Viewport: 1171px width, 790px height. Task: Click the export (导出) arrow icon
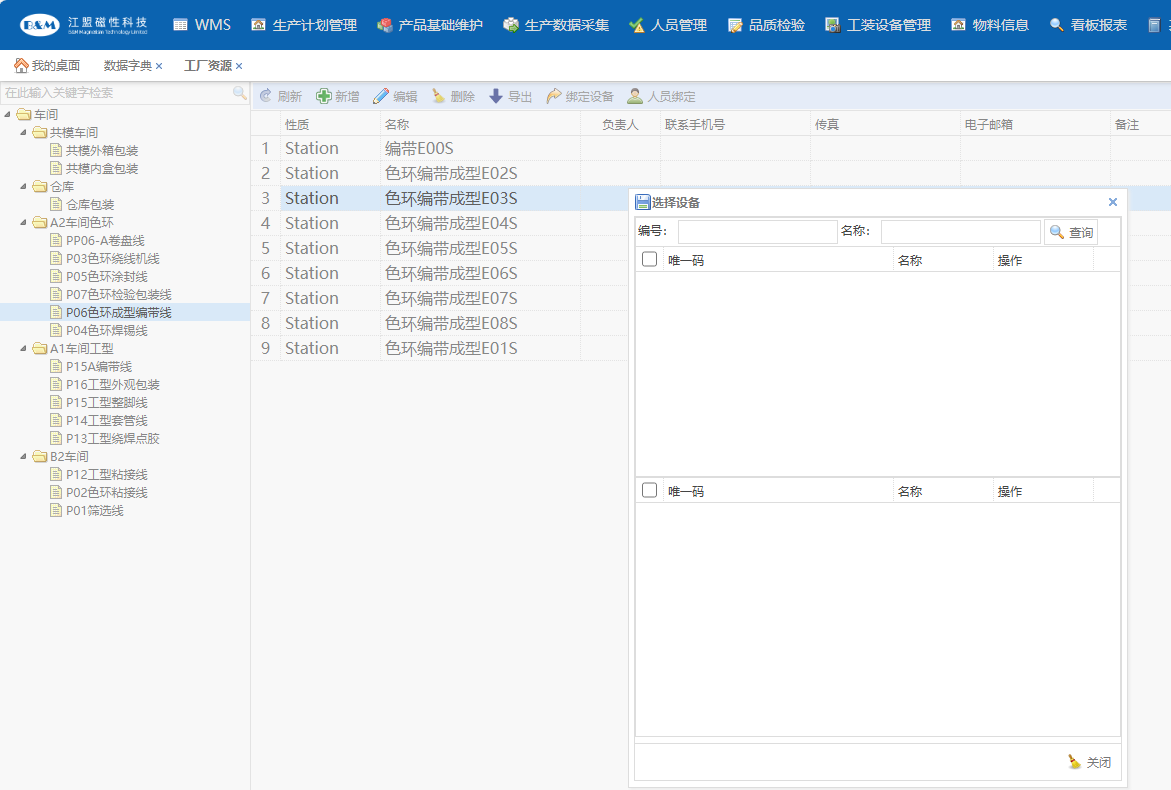click(x=496, y=96)
